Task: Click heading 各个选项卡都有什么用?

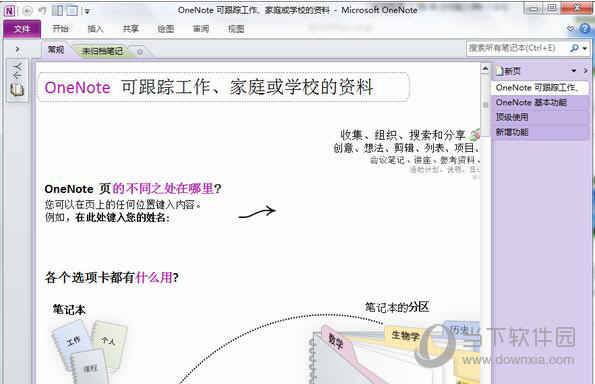Action: (x=112, y=277)
